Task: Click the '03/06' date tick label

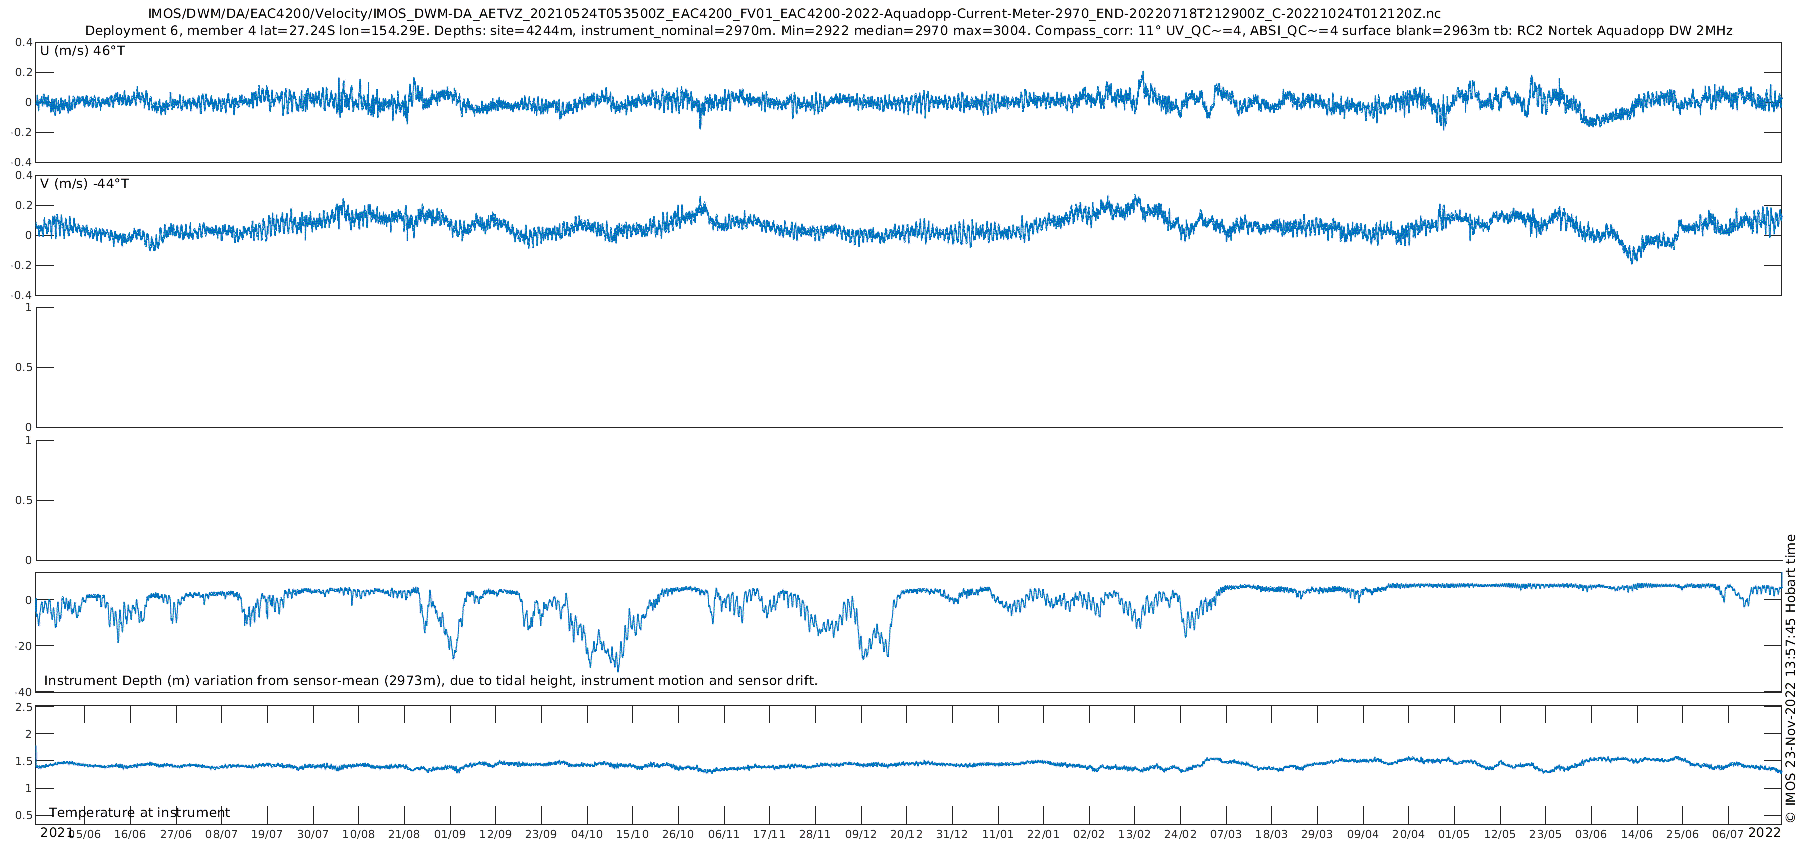Action: point(1591,834)
